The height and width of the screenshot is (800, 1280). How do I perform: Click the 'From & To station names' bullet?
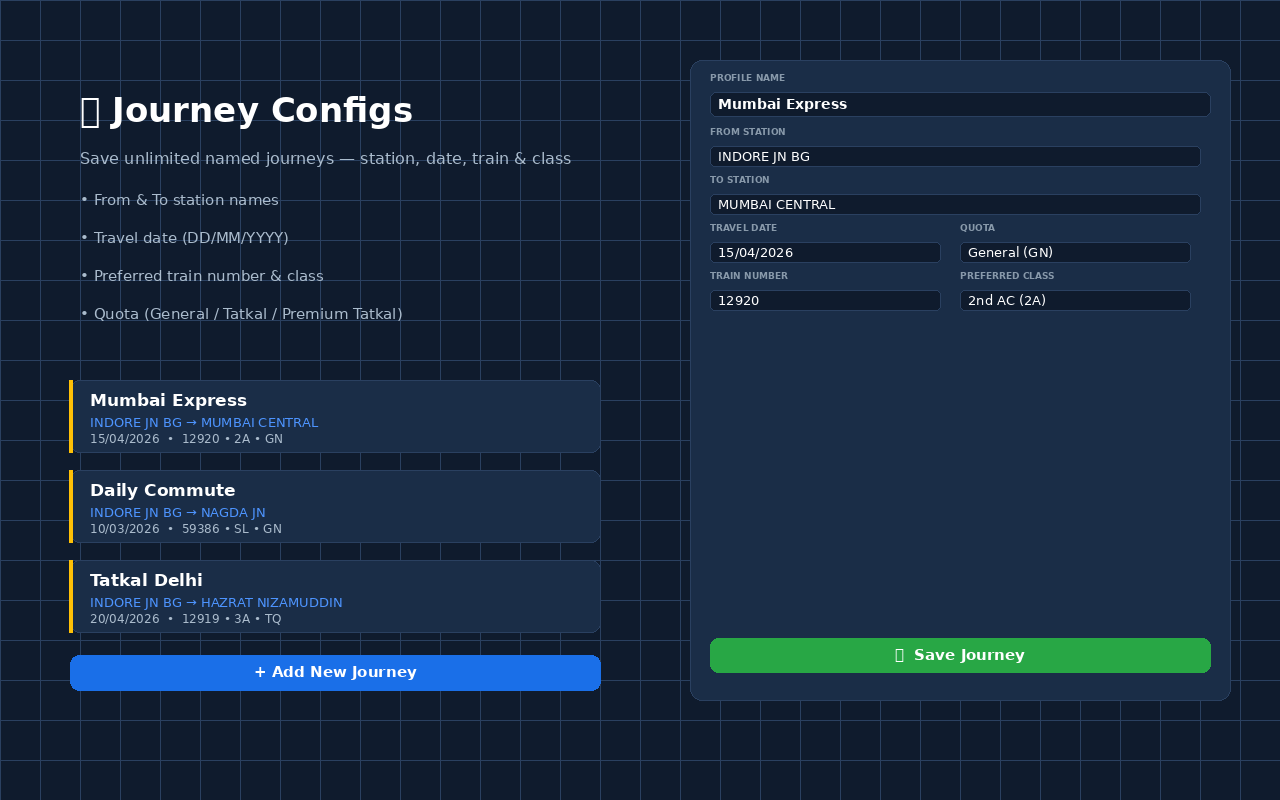point(179,200)
